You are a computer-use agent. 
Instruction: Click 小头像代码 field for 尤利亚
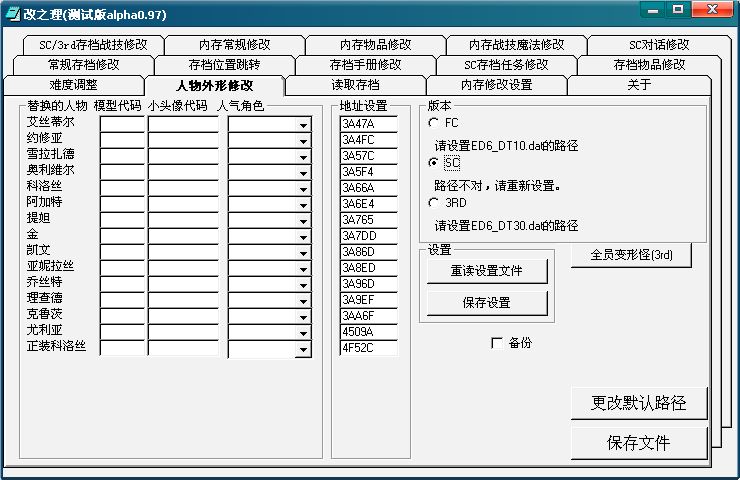[x=183, y=333]
